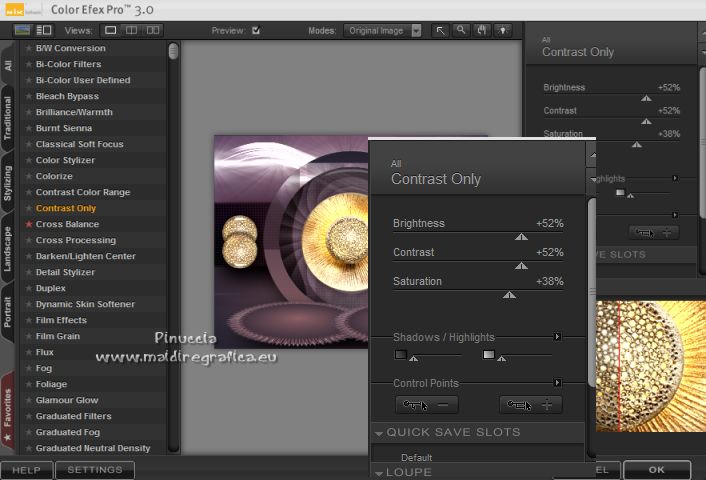Toggle favorite star for Bi-Color Filters
The height and width of the screenshot is (480, 706).
click(x=28, y=64)
